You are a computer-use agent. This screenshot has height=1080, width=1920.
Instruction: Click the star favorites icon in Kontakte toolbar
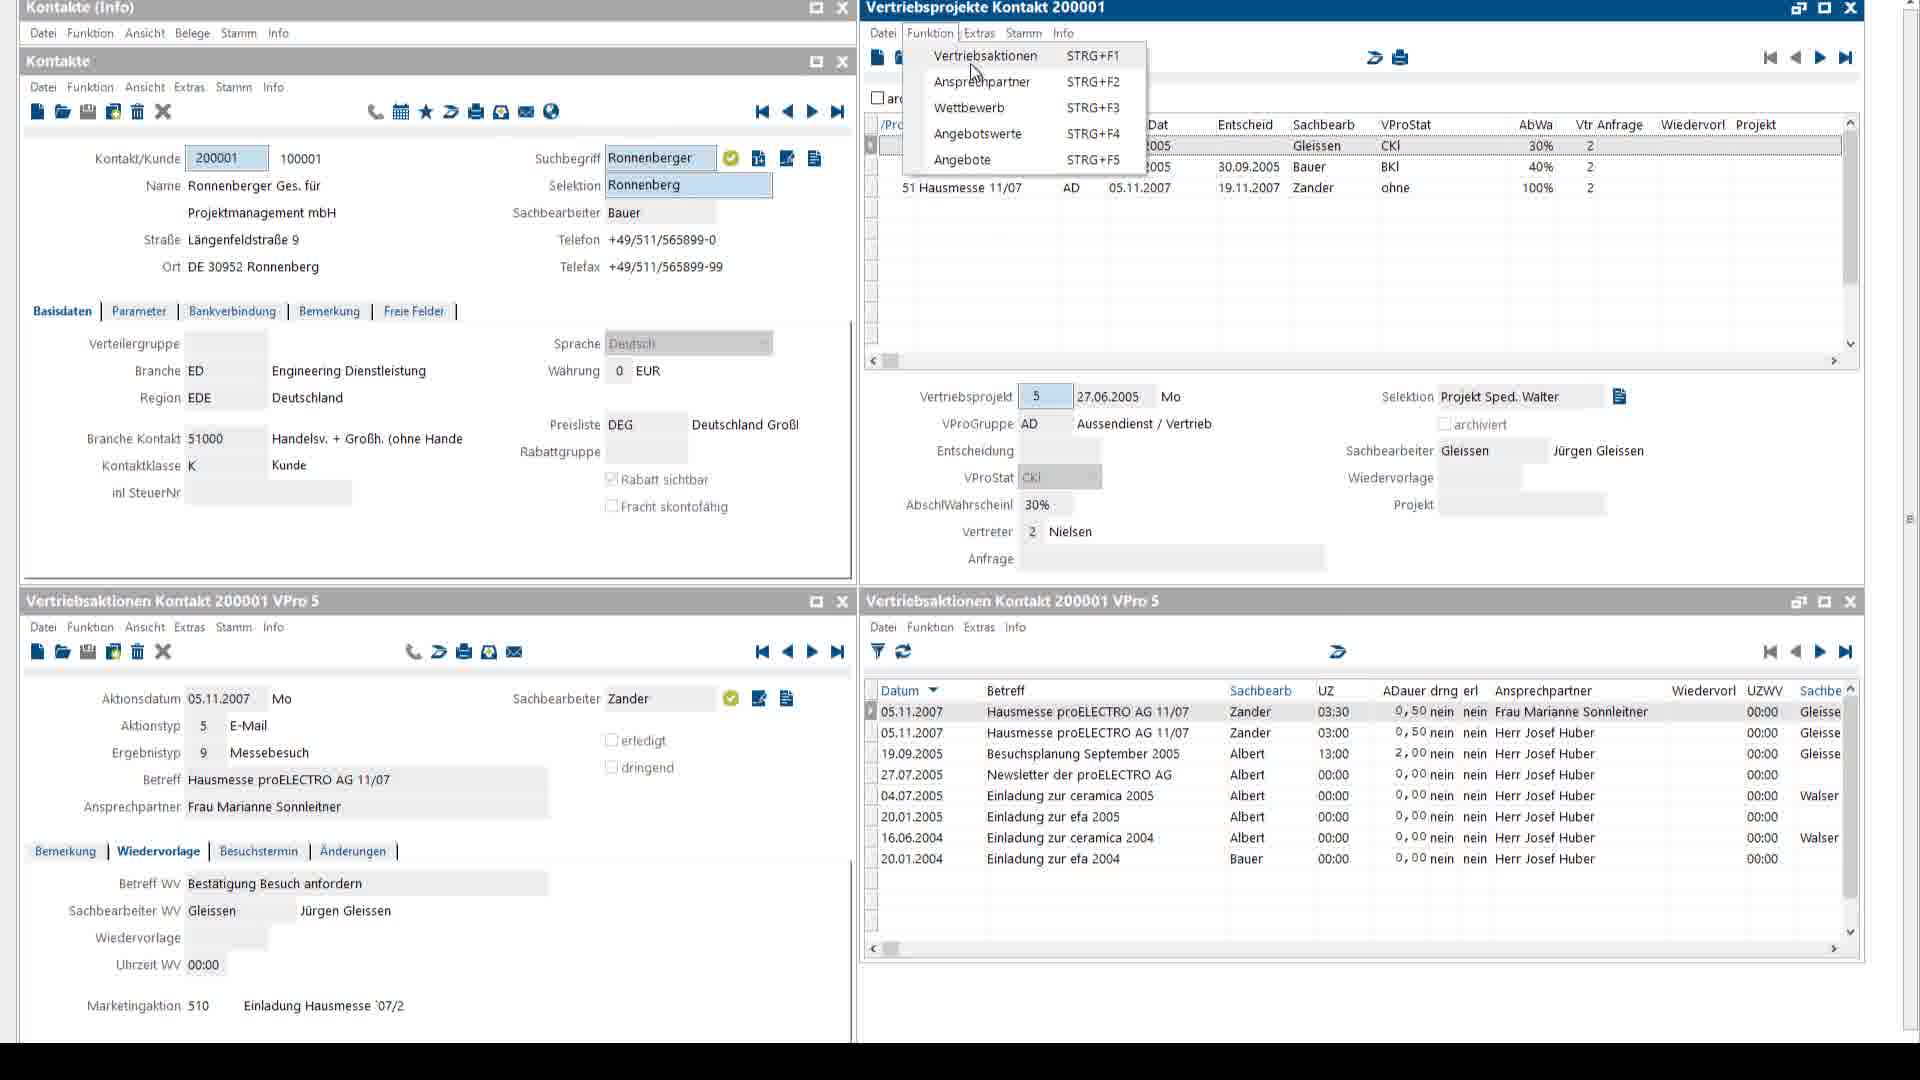[426, 112]
